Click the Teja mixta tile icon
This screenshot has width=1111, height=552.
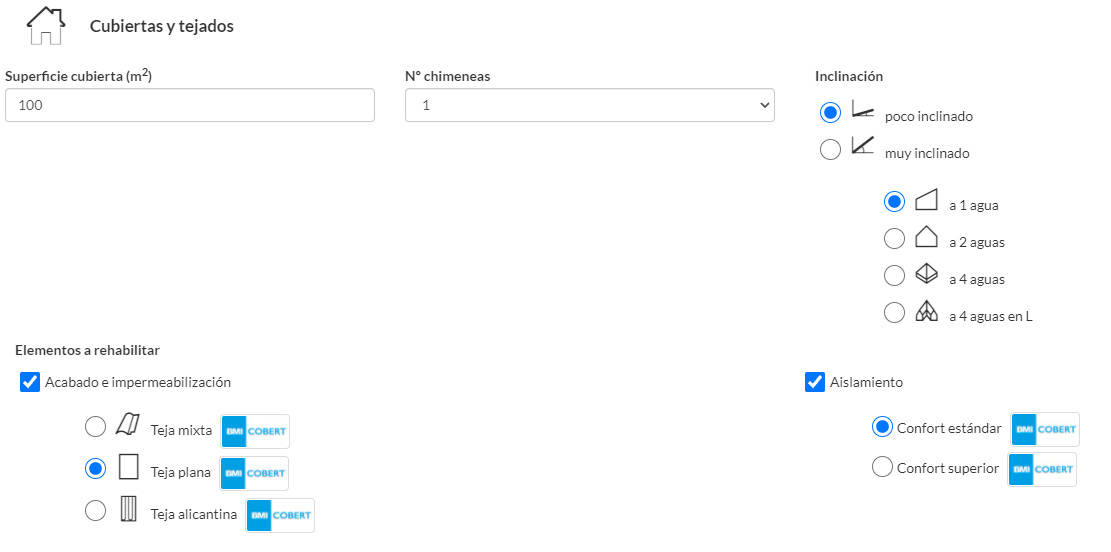(x=127, y=425)
